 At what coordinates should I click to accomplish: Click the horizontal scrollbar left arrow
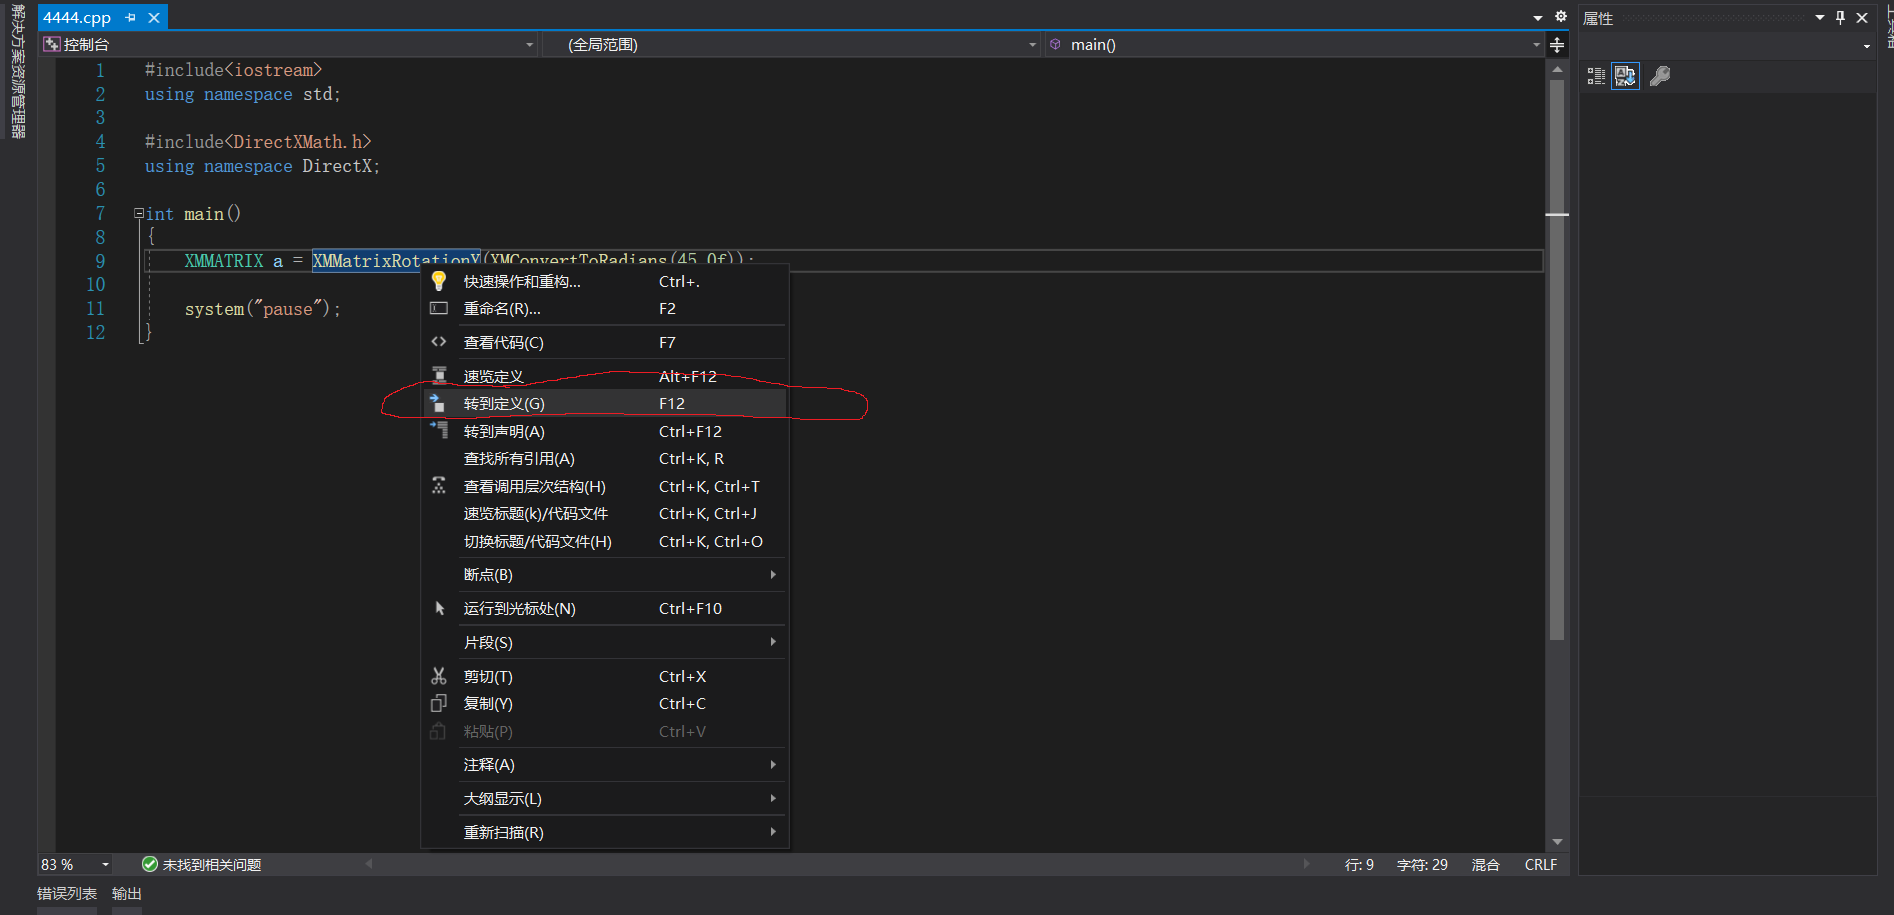click(369, 864)
